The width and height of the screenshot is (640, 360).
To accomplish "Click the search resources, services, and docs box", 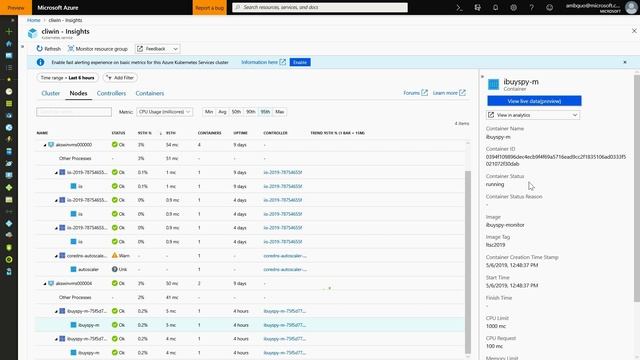I will pyautogui.click(x=320, y=7).
